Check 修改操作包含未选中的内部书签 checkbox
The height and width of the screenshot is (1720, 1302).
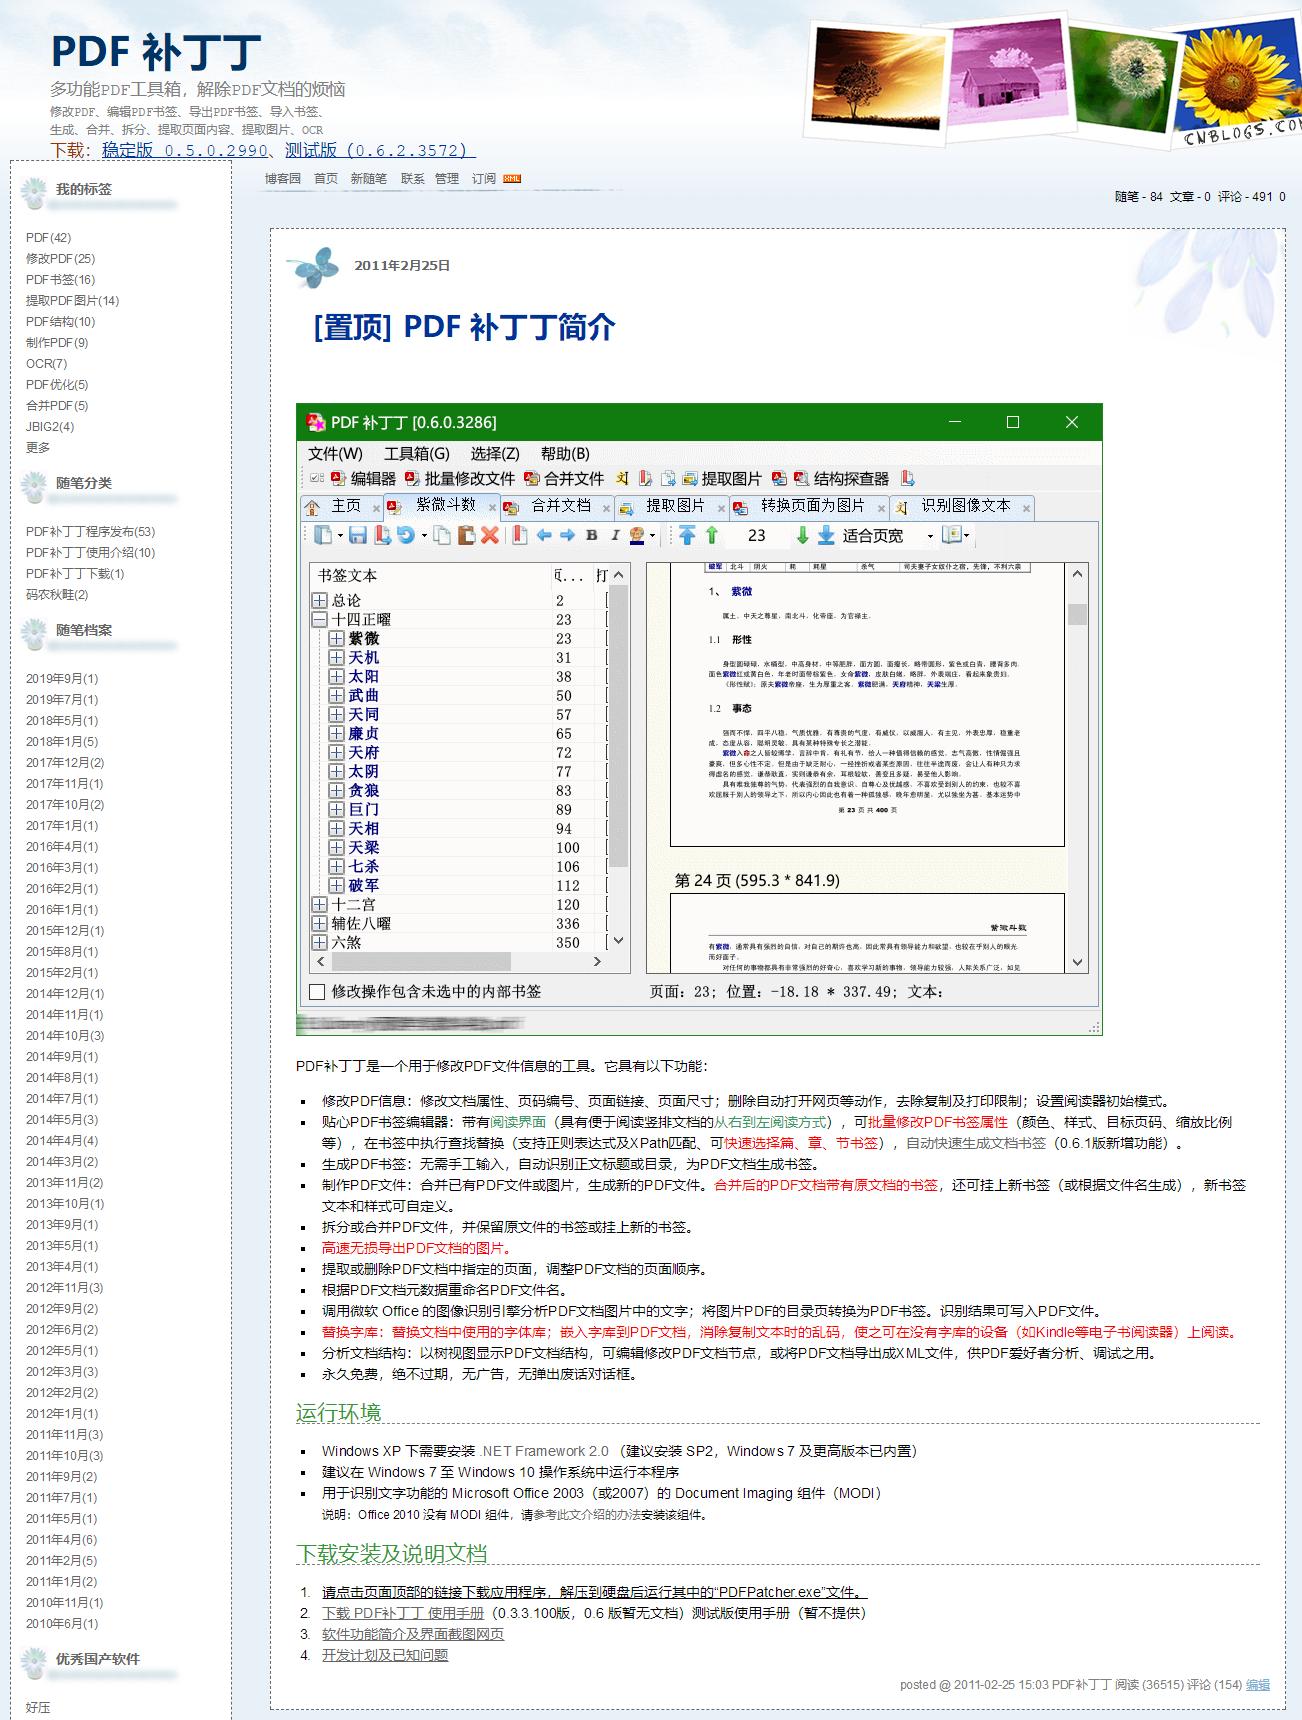(317, 992)
